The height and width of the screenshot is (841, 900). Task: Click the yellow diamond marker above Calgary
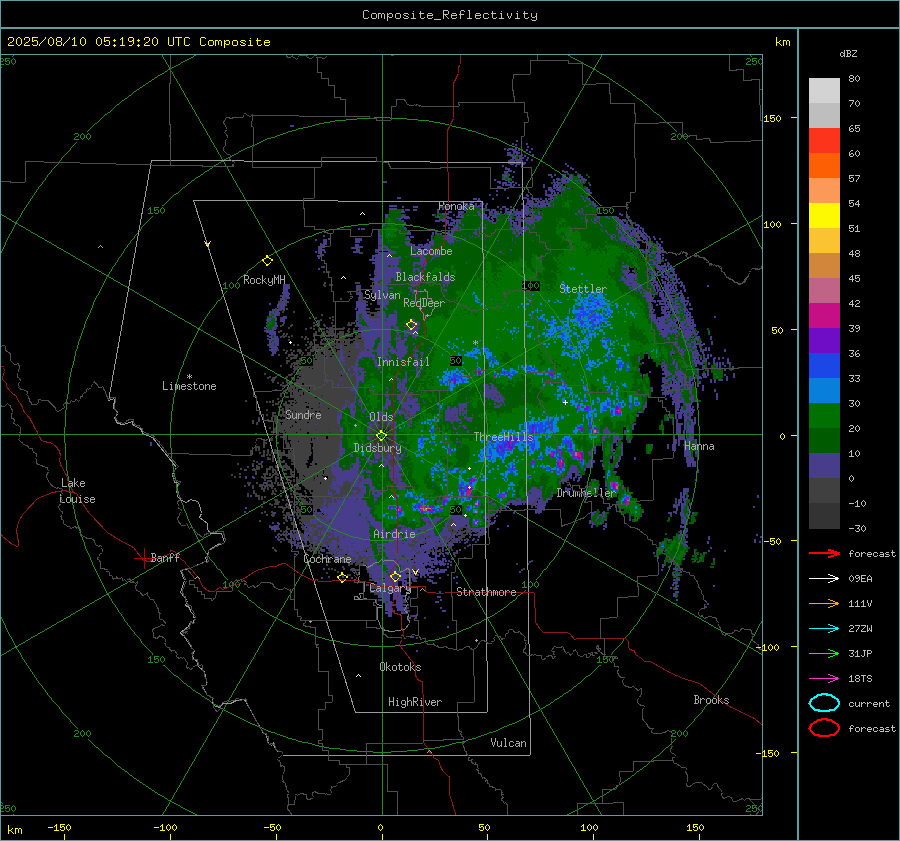click(395, 576)
